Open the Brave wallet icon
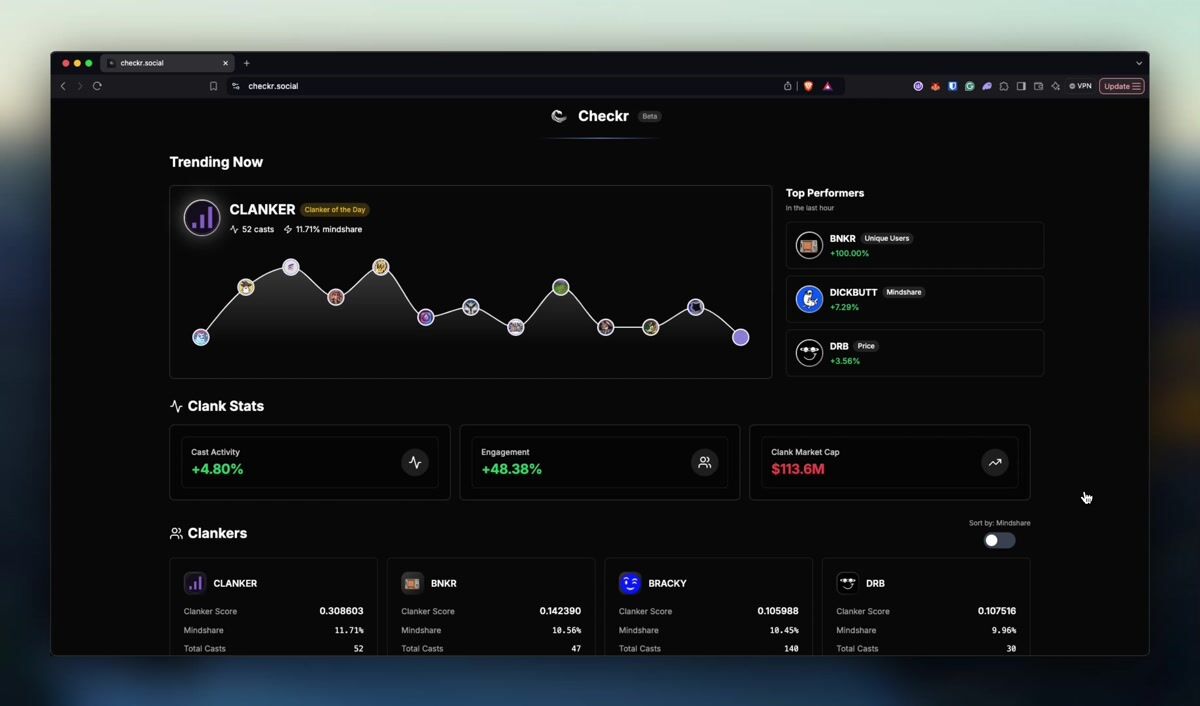1200x706 pixels. [1038, 86]
